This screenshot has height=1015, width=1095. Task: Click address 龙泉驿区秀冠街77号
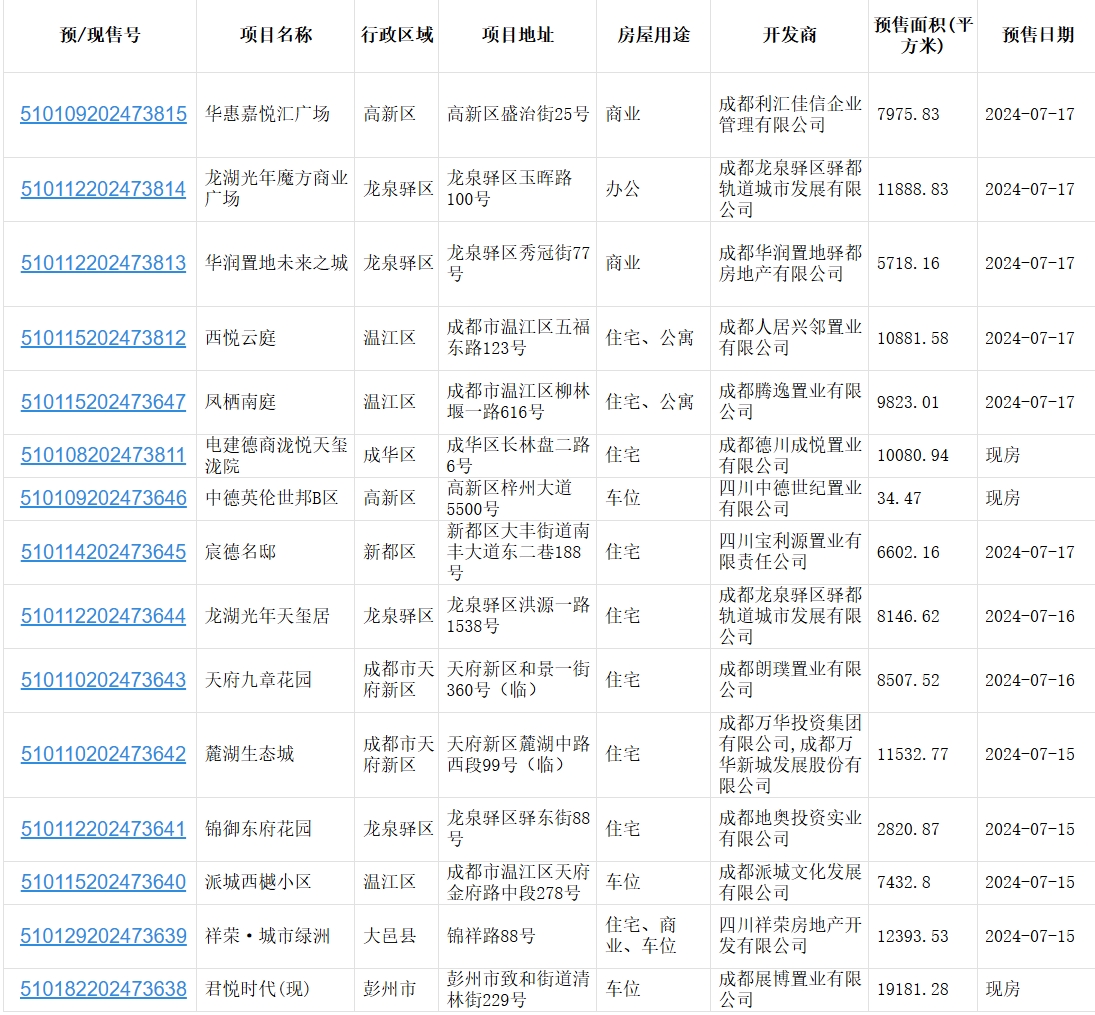tap(518, 263)
